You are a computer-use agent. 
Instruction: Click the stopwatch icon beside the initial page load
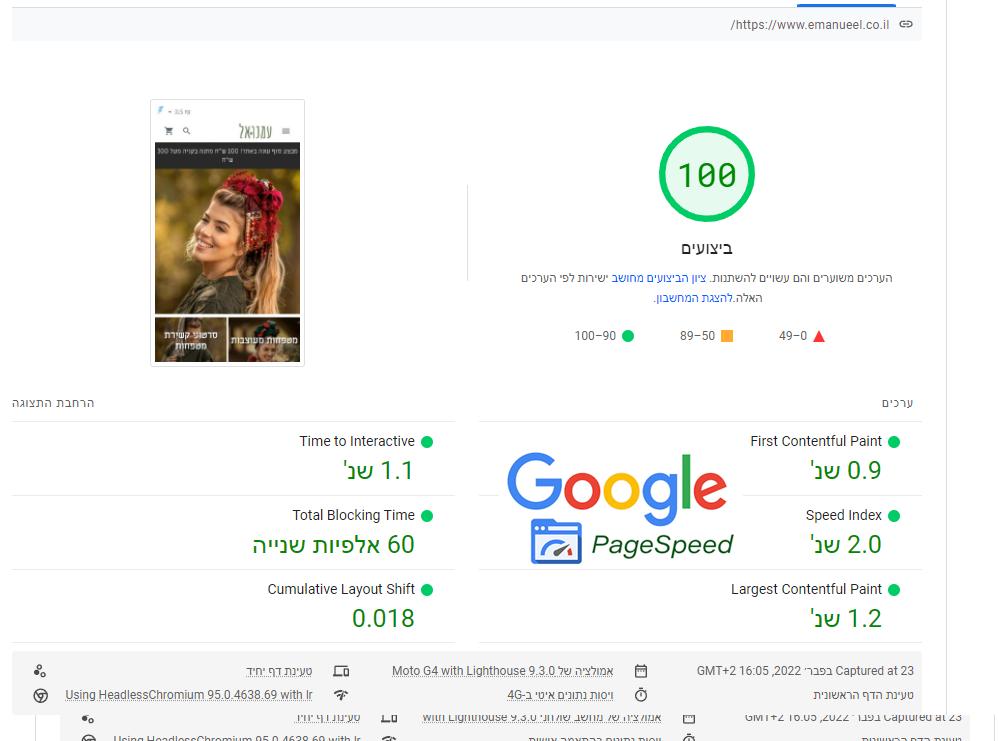click(x=641, y=695)
